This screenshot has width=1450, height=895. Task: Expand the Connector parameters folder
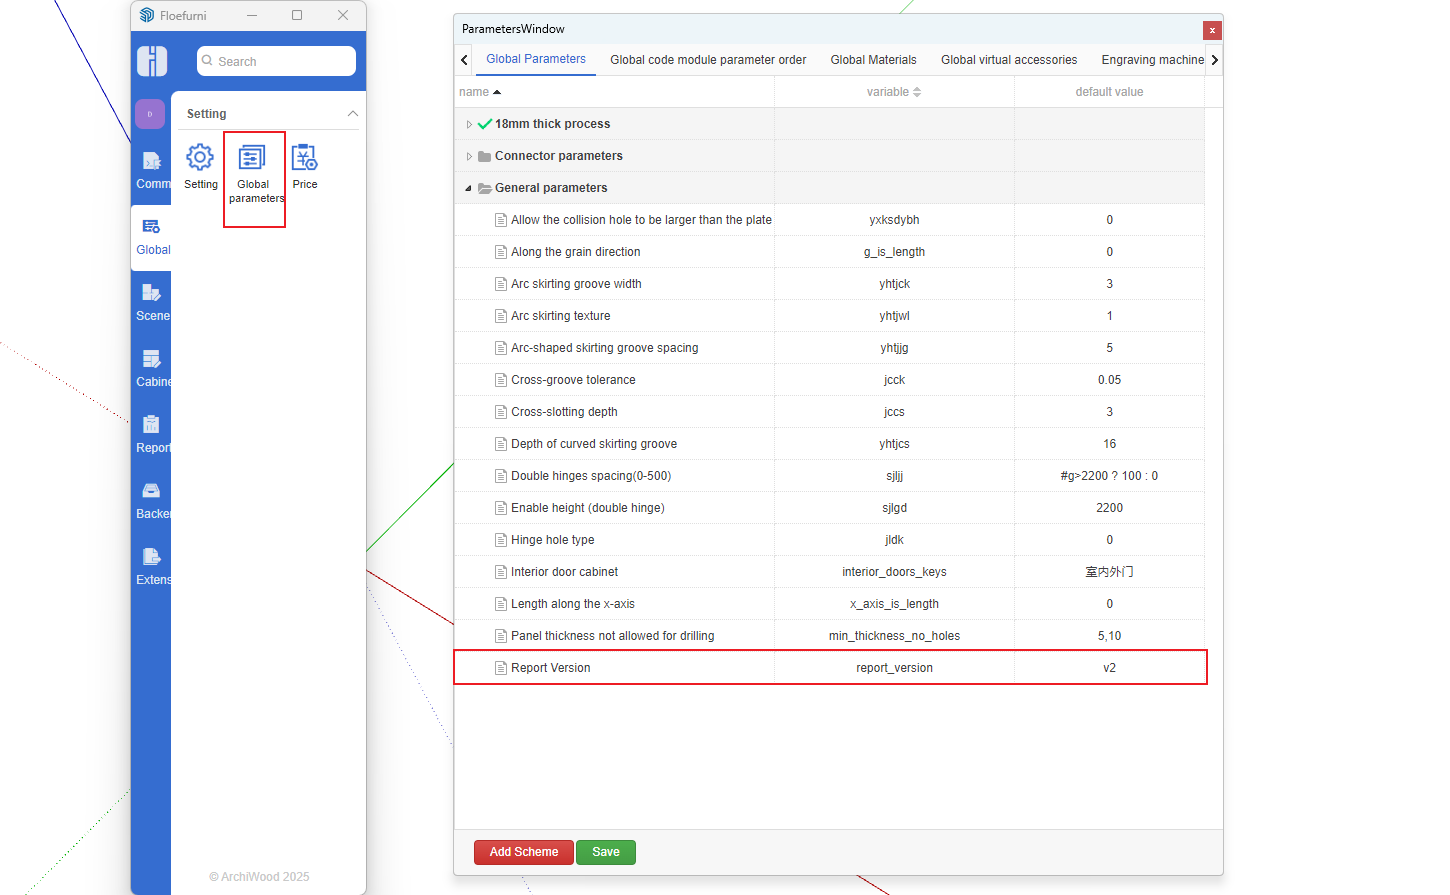point(469,156)
